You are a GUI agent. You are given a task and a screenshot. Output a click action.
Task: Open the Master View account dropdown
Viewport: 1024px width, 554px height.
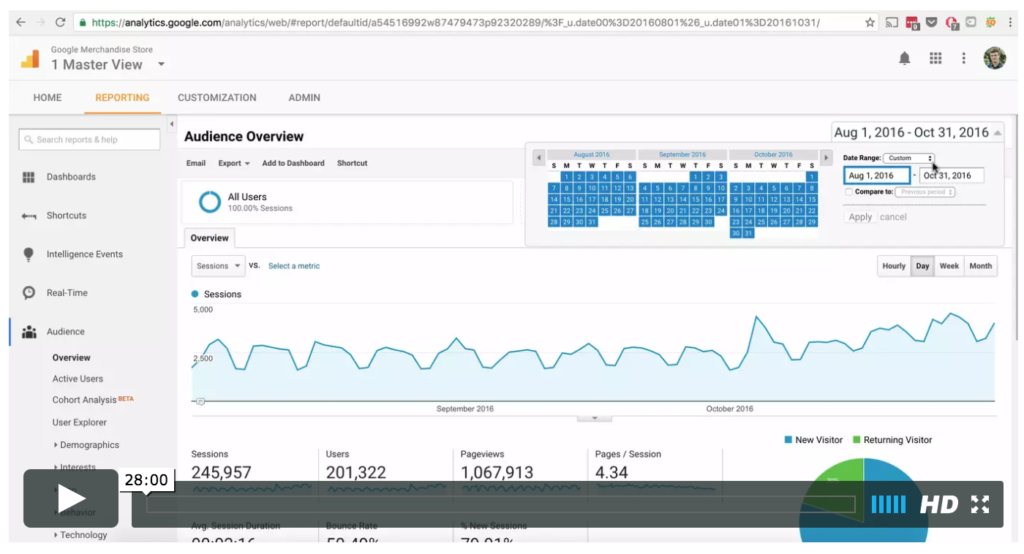click(x=161, y=65)
